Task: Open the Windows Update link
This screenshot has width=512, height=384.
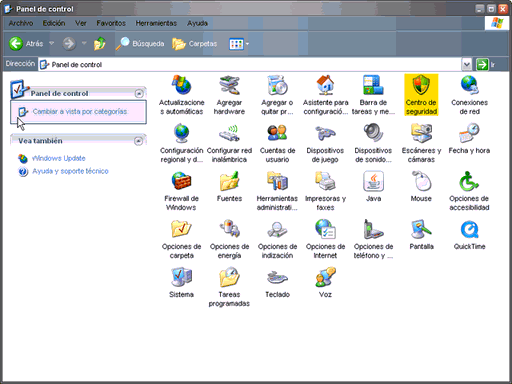Action: coord(59,158)
